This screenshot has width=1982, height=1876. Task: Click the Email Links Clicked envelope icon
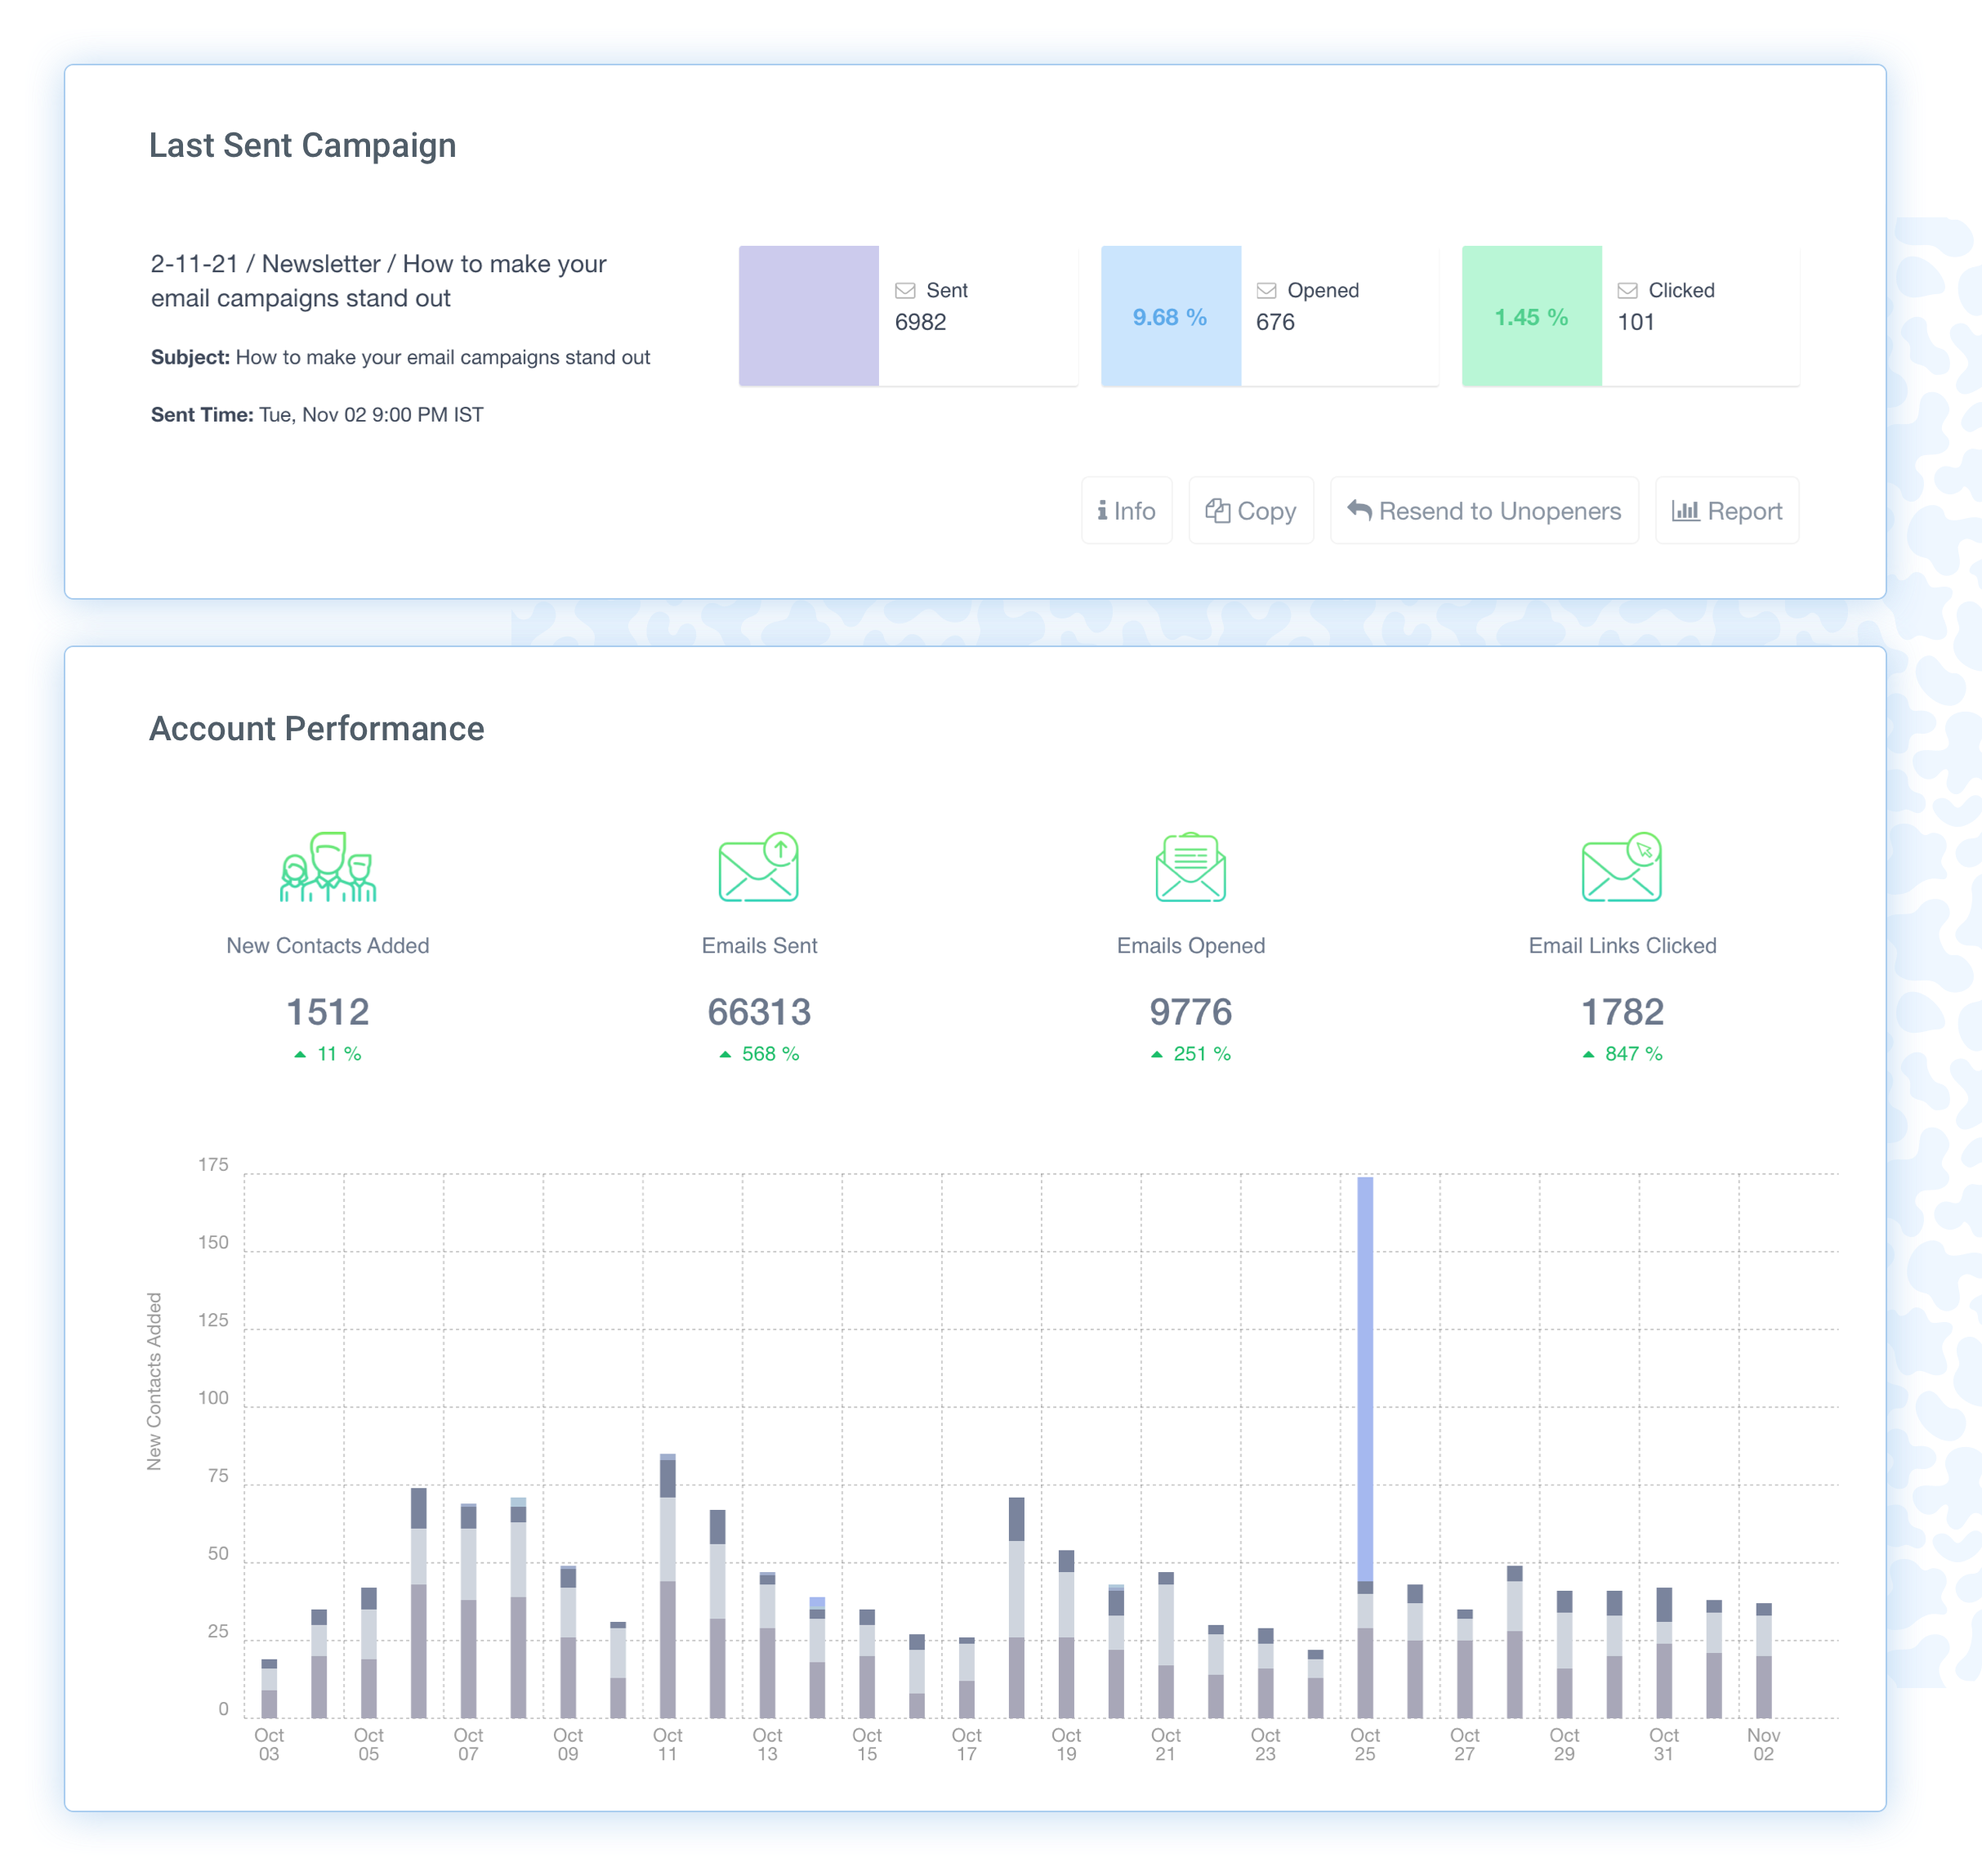pos(1622,867)
